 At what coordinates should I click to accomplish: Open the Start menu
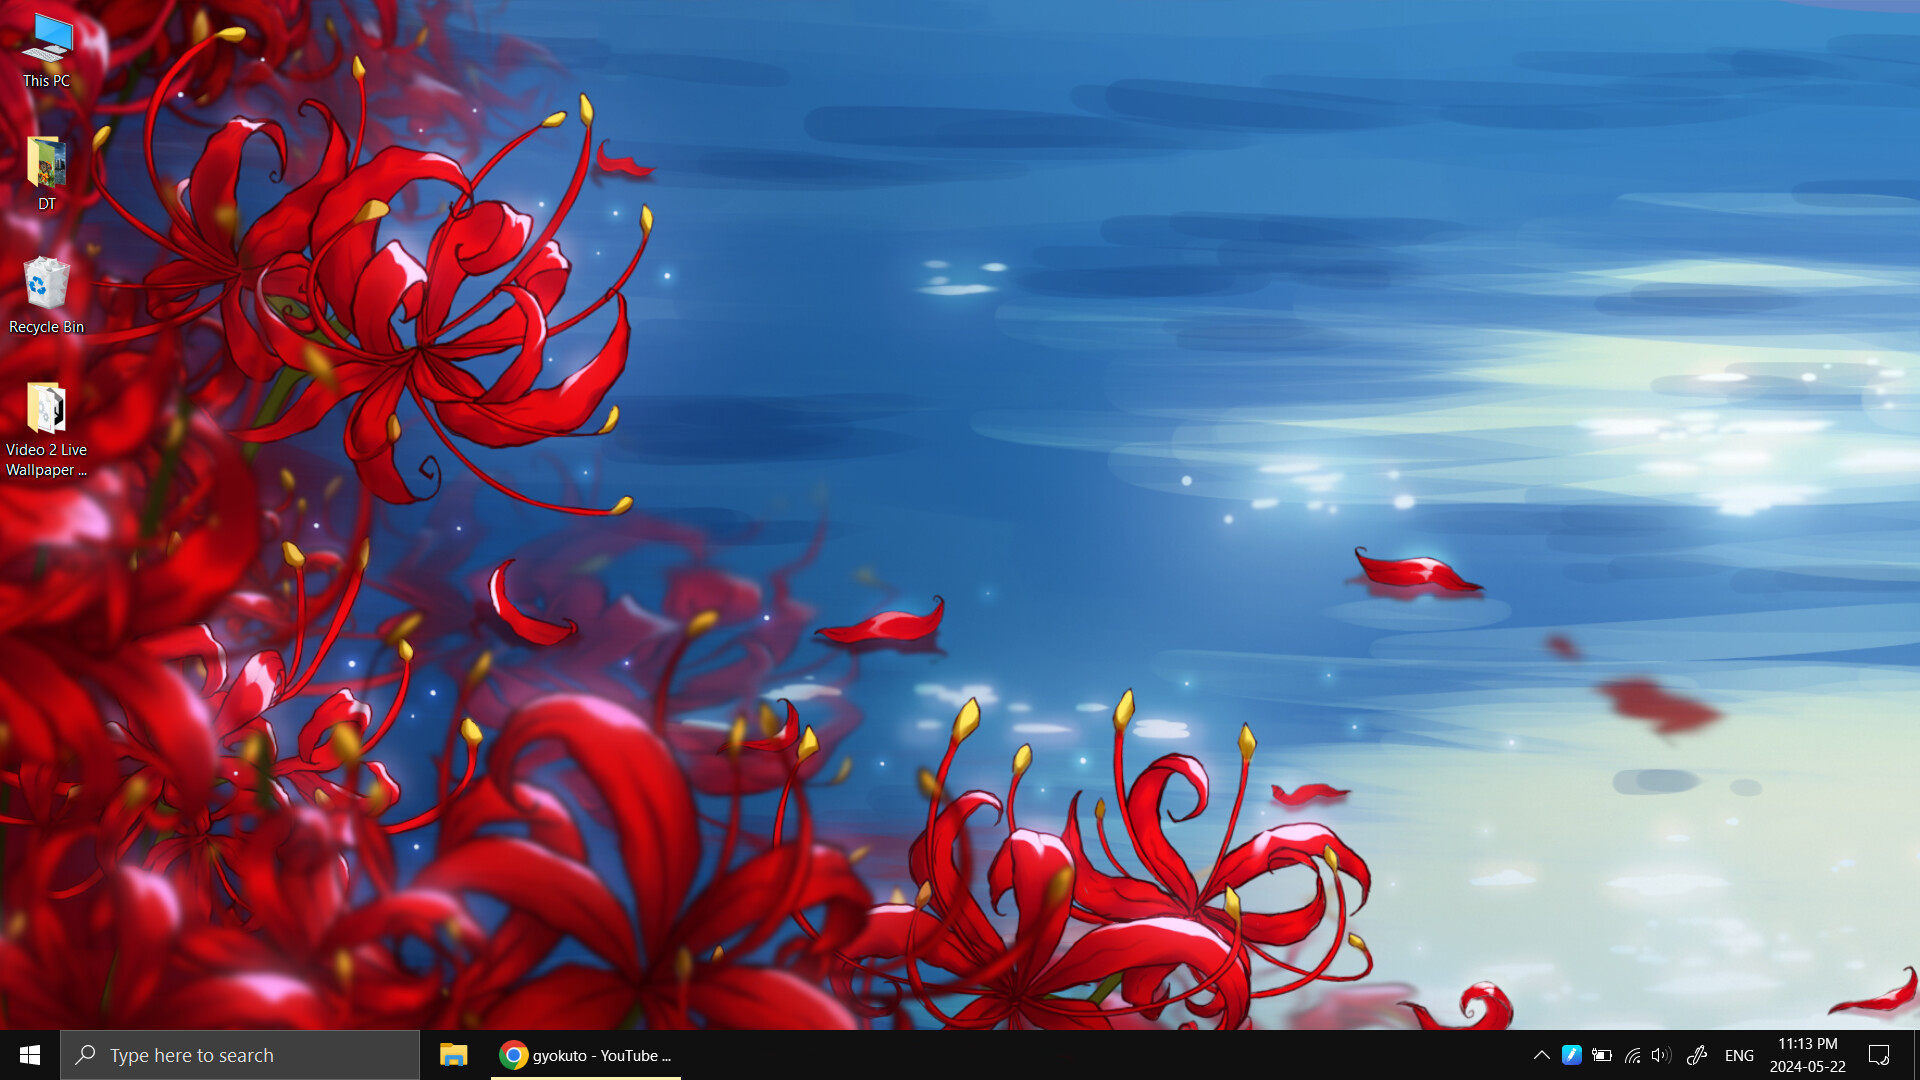29,1055
